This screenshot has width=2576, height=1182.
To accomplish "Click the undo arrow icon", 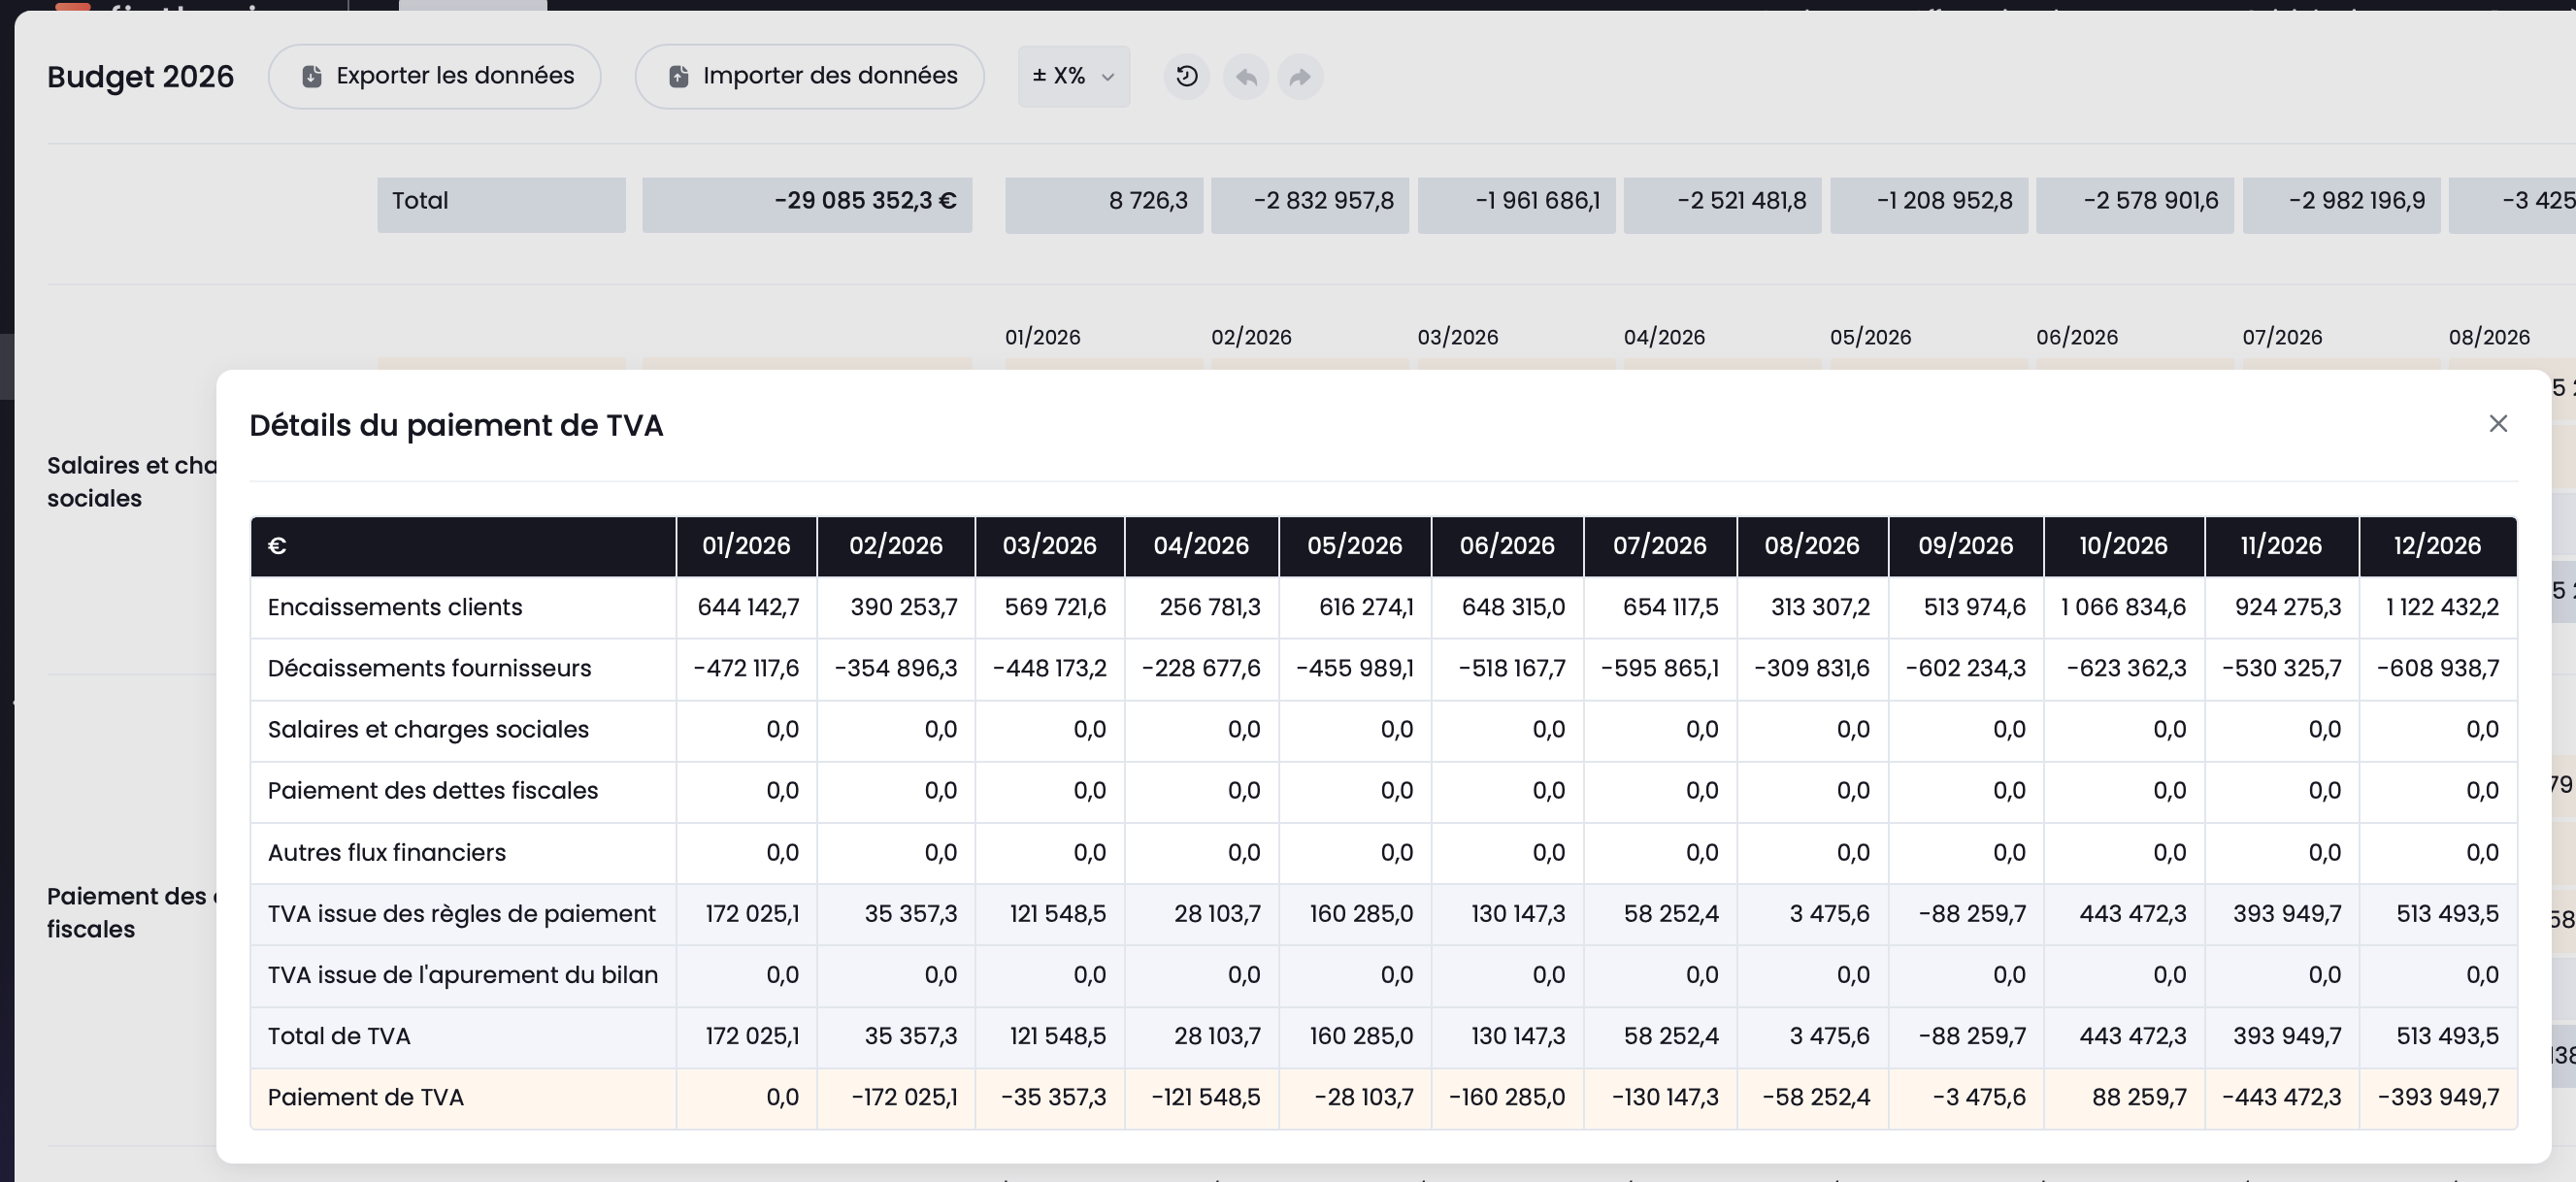I will coord(1246,77).
